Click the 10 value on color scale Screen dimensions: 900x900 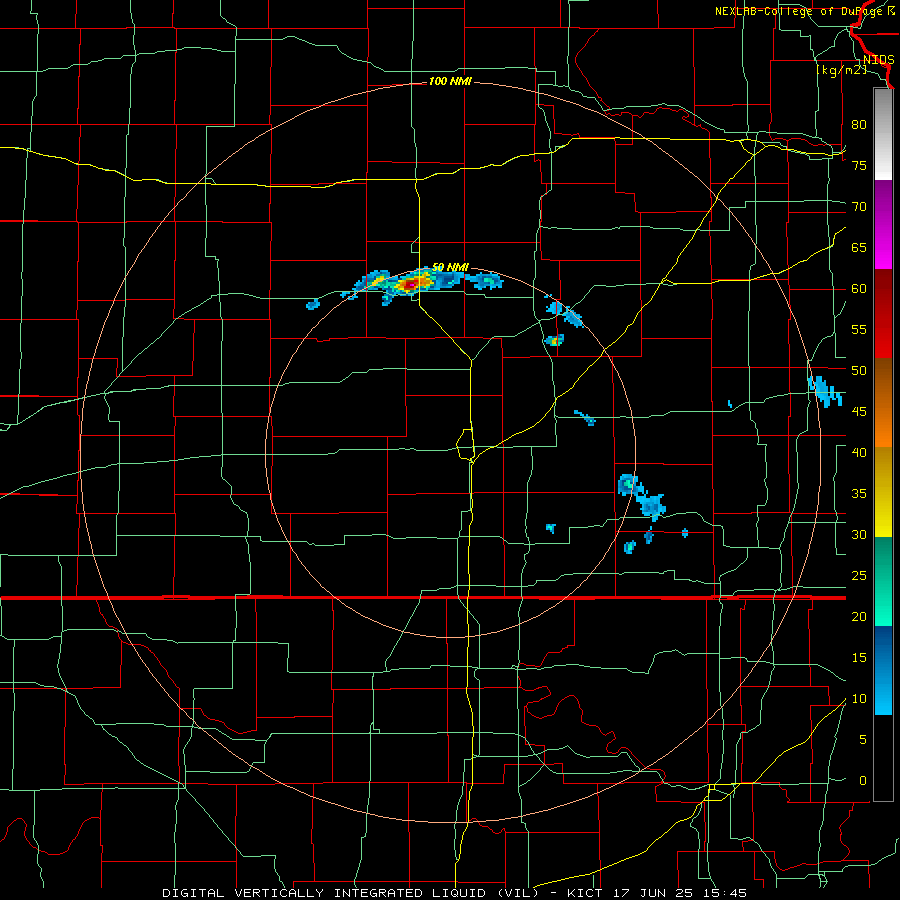coord(859,699)
